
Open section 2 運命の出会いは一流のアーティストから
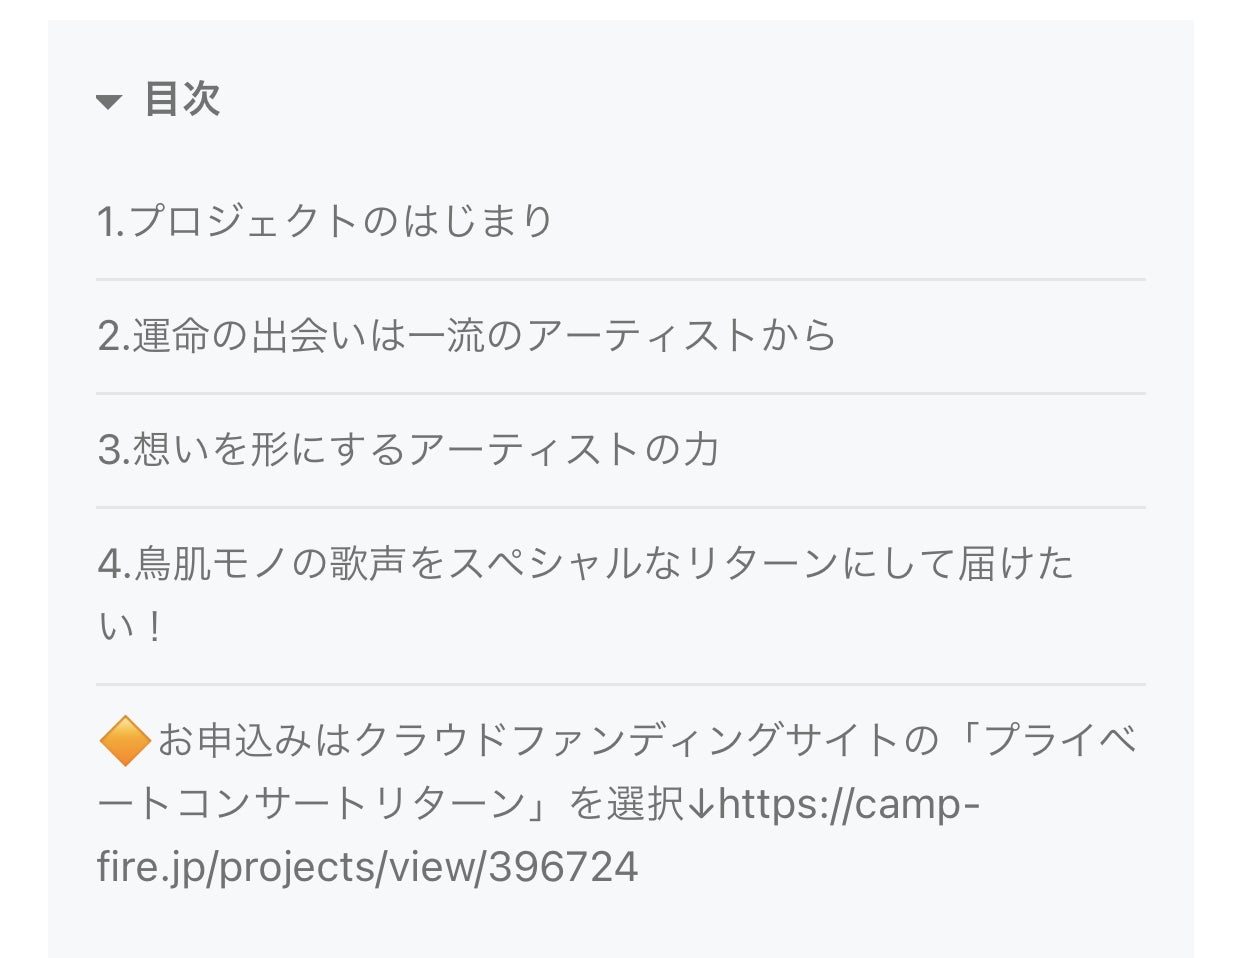[466, 336]
